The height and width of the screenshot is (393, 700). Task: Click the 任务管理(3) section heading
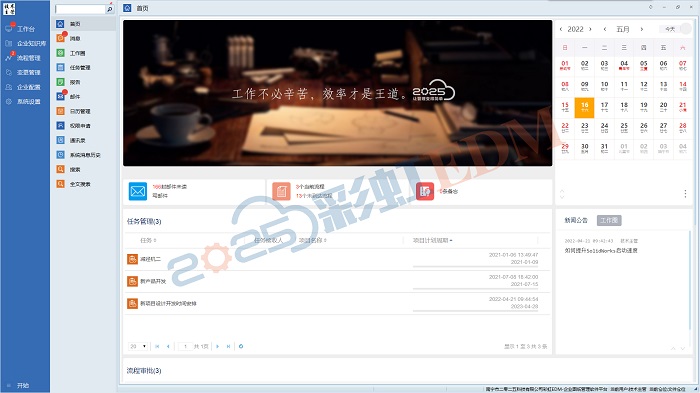[x=144, y=221]
